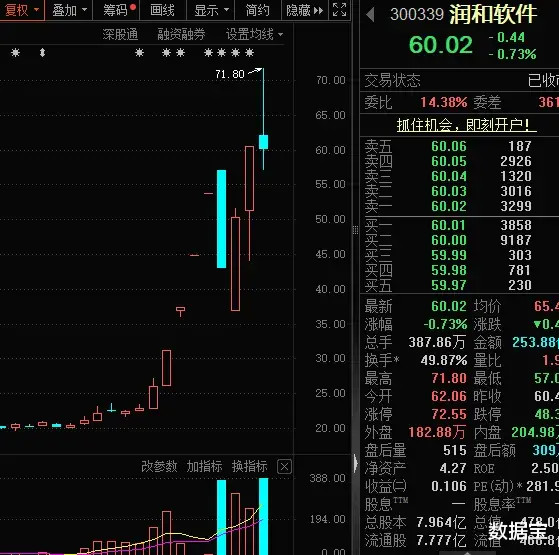Click the panel divider grip handle

(x=355, y=230)
